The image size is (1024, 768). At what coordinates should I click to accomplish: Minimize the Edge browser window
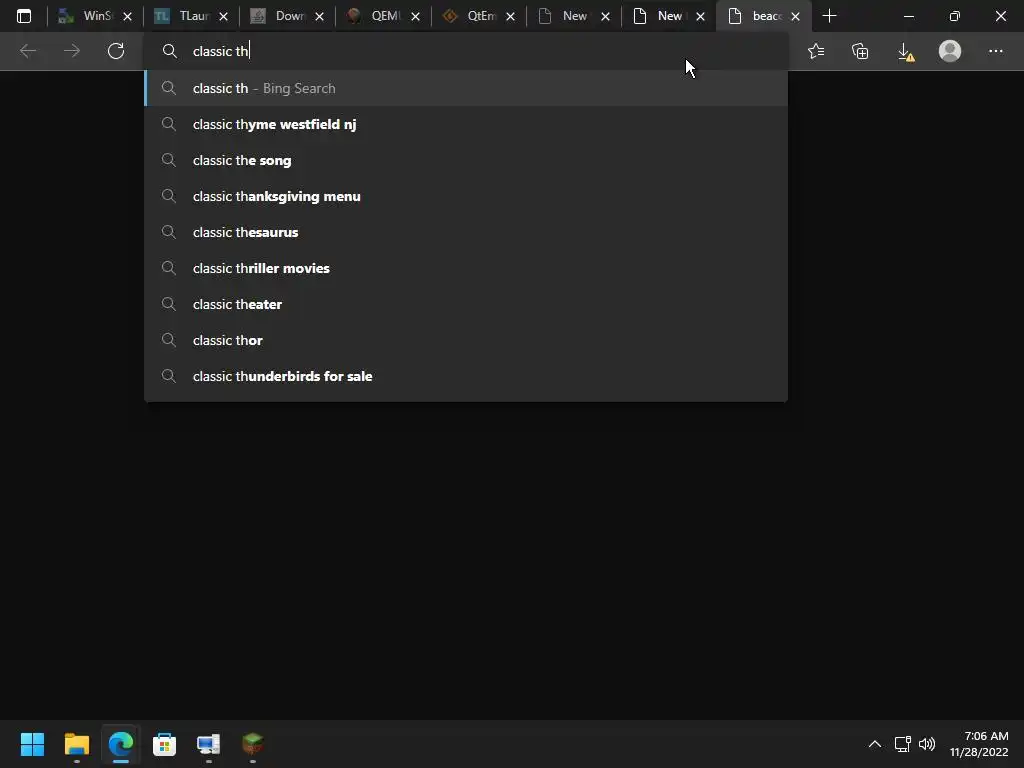[908, 16]
